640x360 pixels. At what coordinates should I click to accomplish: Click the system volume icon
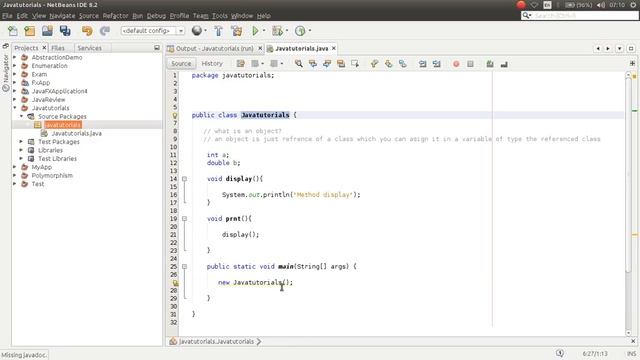[601, 5]
